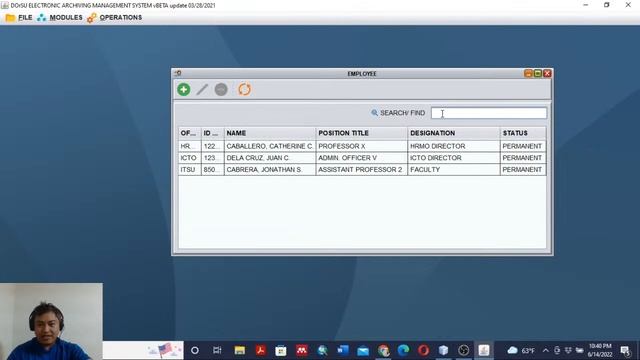Sort by the NAME column header
This screenshot has height=360, width=640.
(x=270, y=133)
